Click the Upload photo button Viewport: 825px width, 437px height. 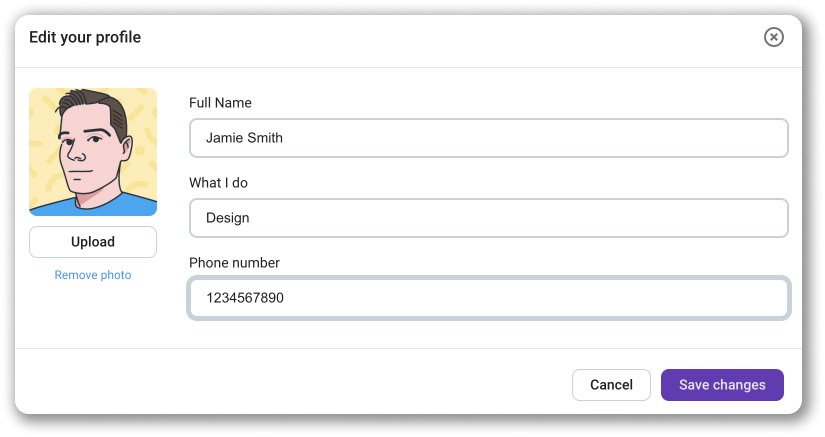click(x=93, y=242)
